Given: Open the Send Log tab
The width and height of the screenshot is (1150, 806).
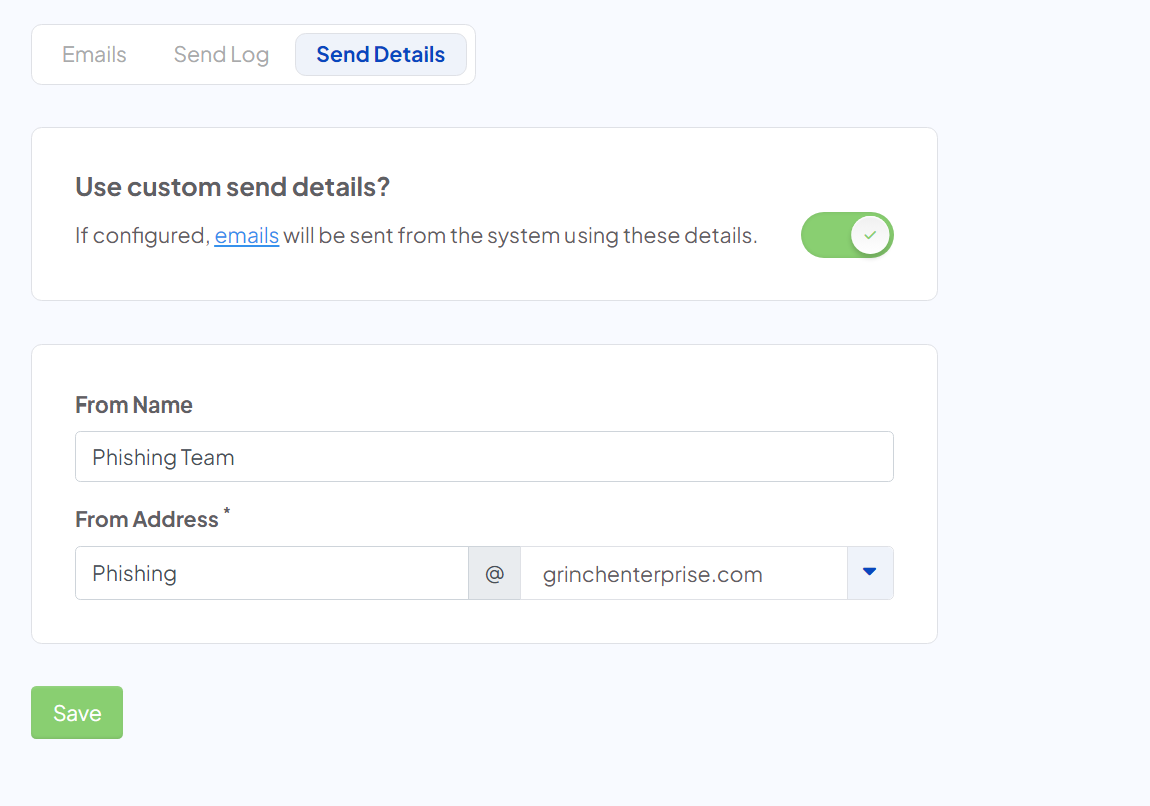Looking at the screenshot, I should click(x=220, y=54).
